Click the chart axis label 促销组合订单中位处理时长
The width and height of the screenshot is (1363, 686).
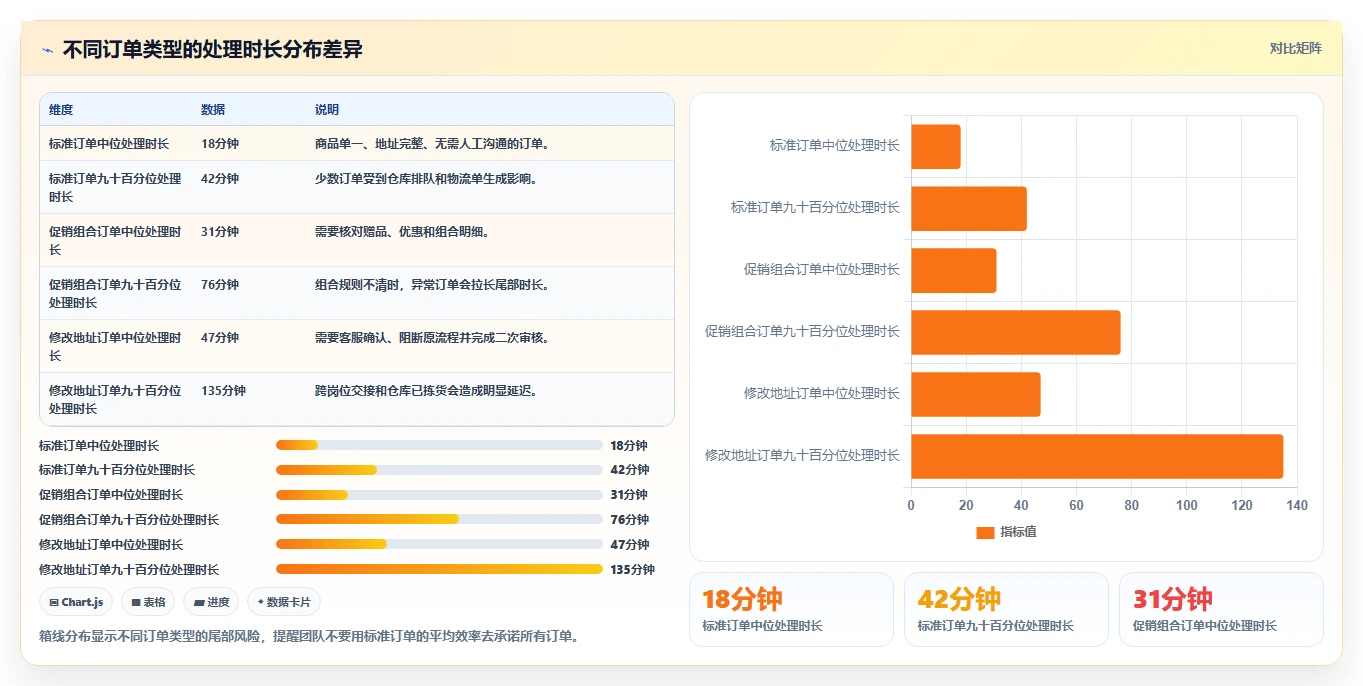point(822,269)
